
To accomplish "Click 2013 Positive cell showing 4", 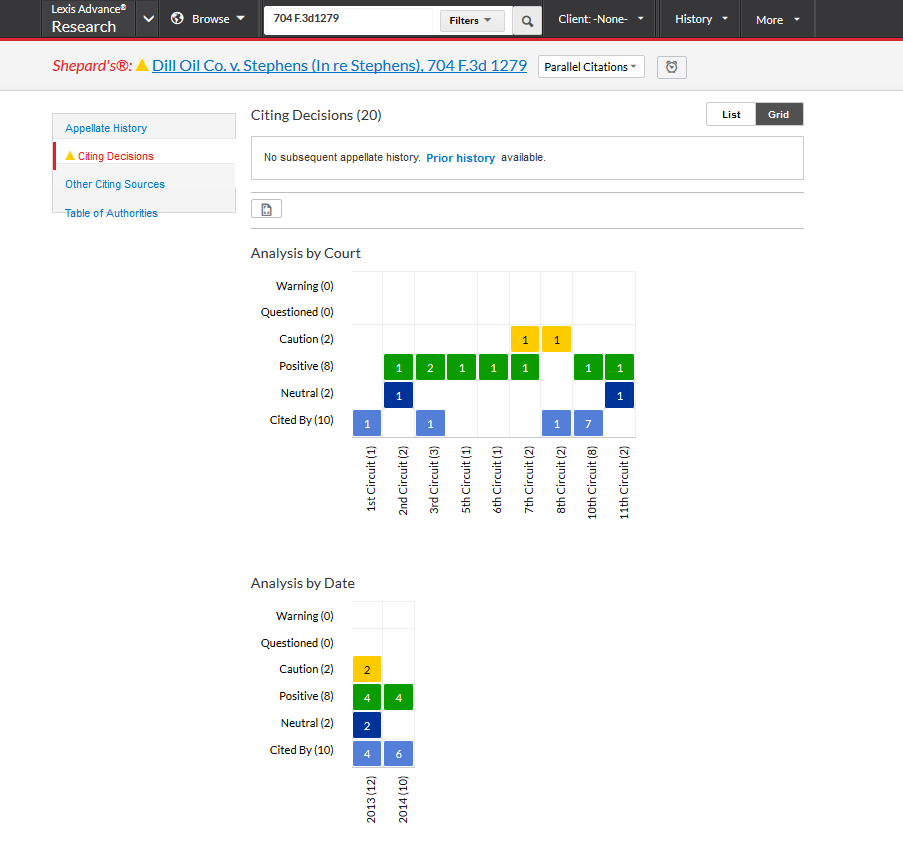I will (367, 697).
